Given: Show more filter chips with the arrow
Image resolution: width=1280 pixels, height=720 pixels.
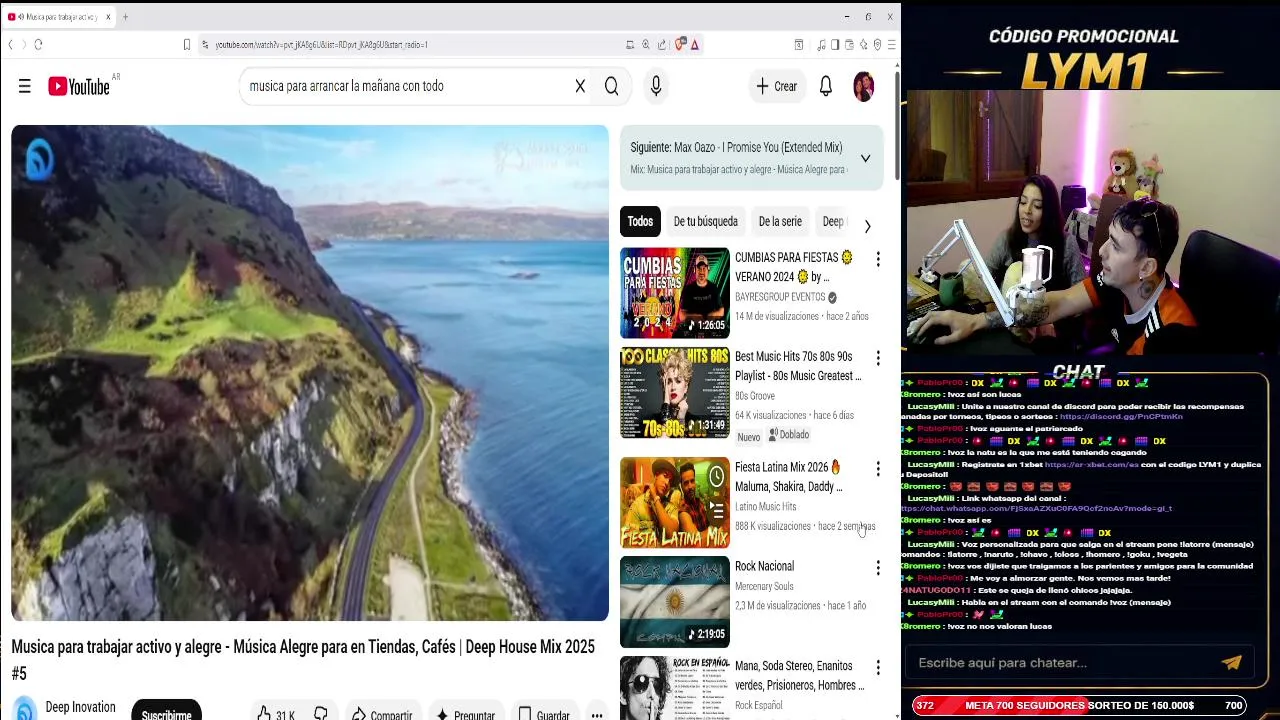Looking at the screenshot, I should pos(867,226).
